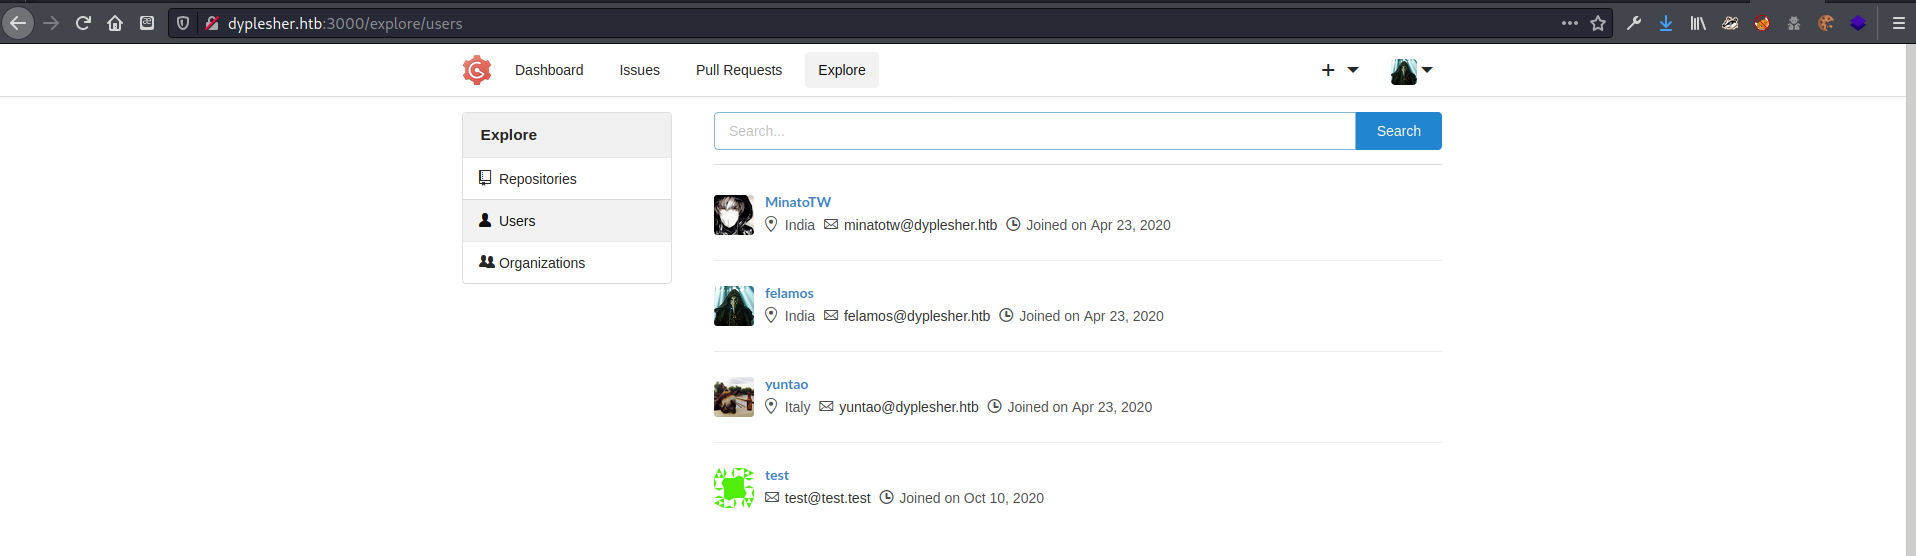1916x556 pixels.
Task: Select Repositories in the Explore sidebar
Action: [x=537, y=179]
